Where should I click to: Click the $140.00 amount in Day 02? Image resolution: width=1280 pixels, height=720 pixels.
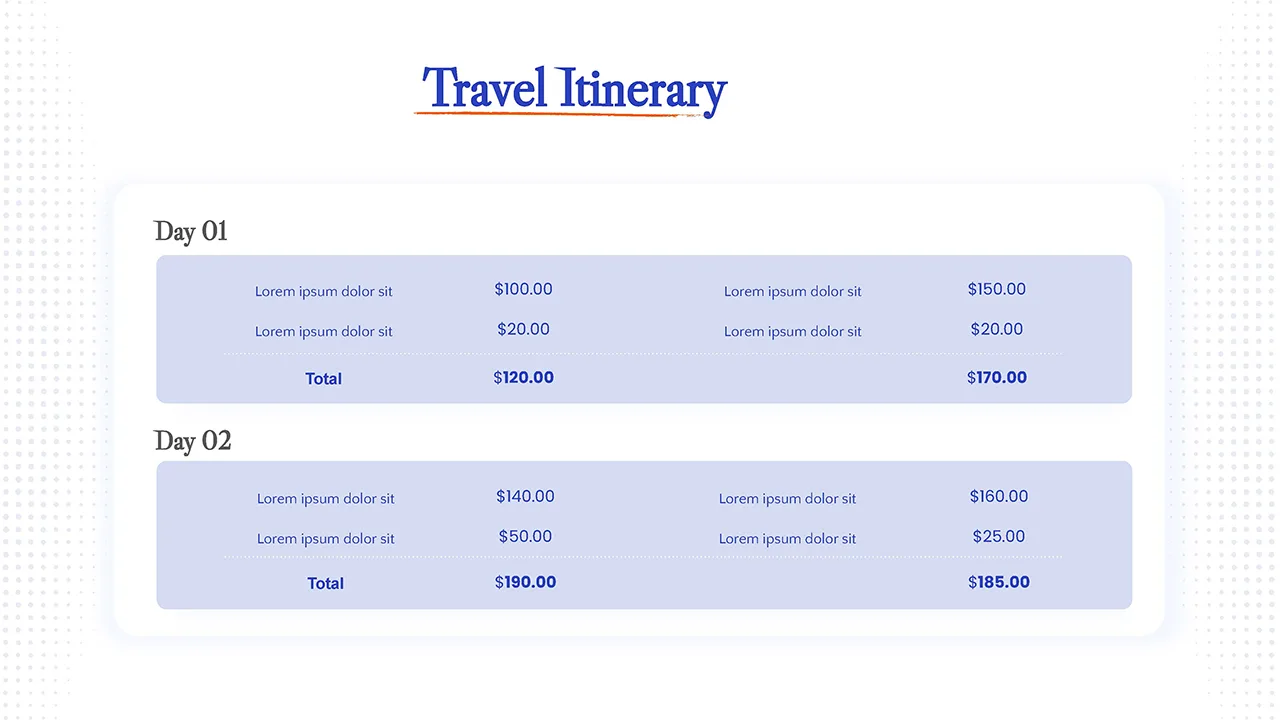pyautogui.click(x=525, y=496)
